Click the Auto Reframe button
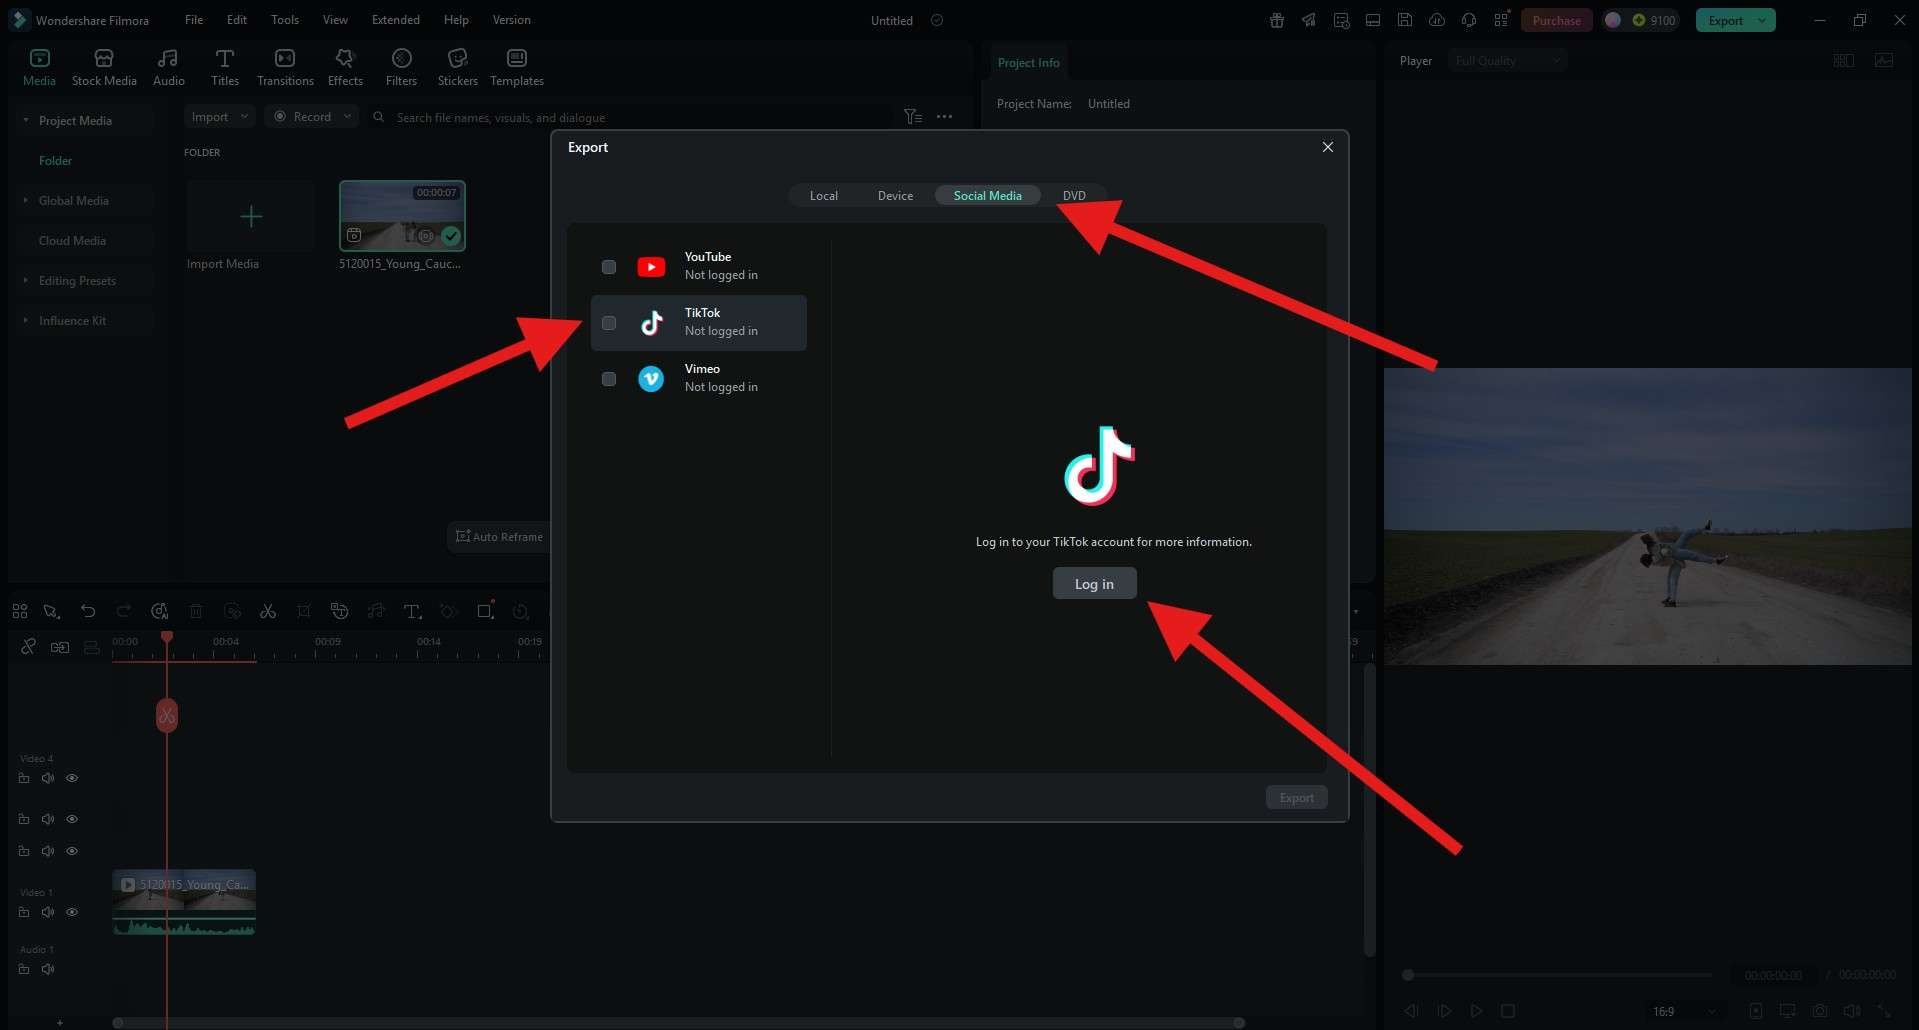1919x1030 pixels. [x=499, y=537]
